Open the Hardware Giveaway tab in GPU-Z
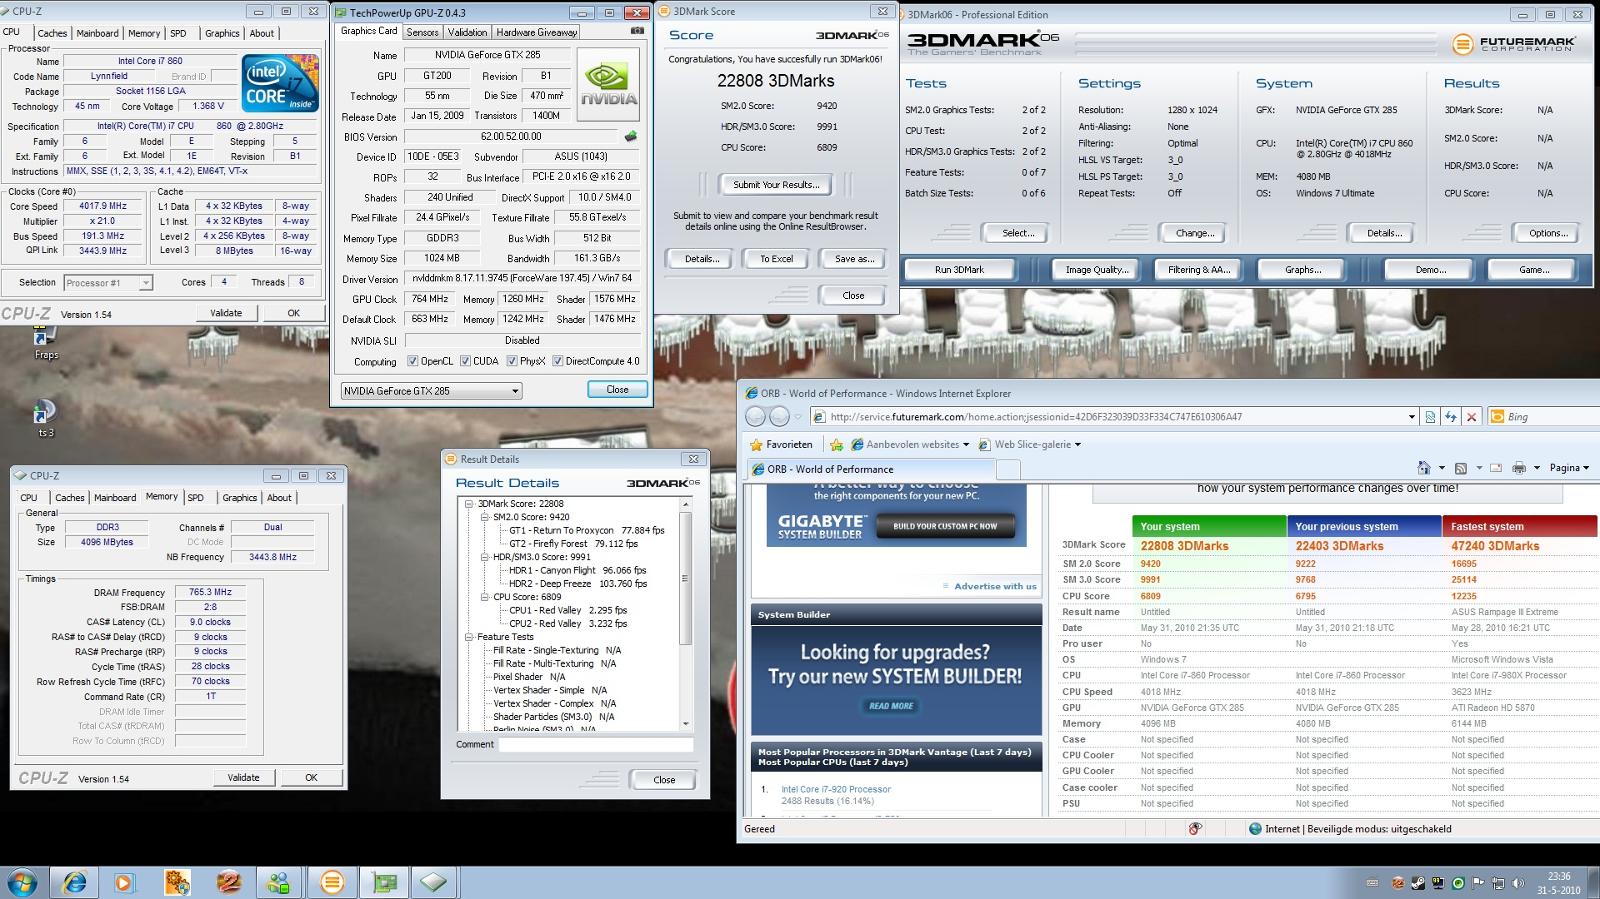The height and width of the screenshot is (899, 1600). (x=536, y=32)
